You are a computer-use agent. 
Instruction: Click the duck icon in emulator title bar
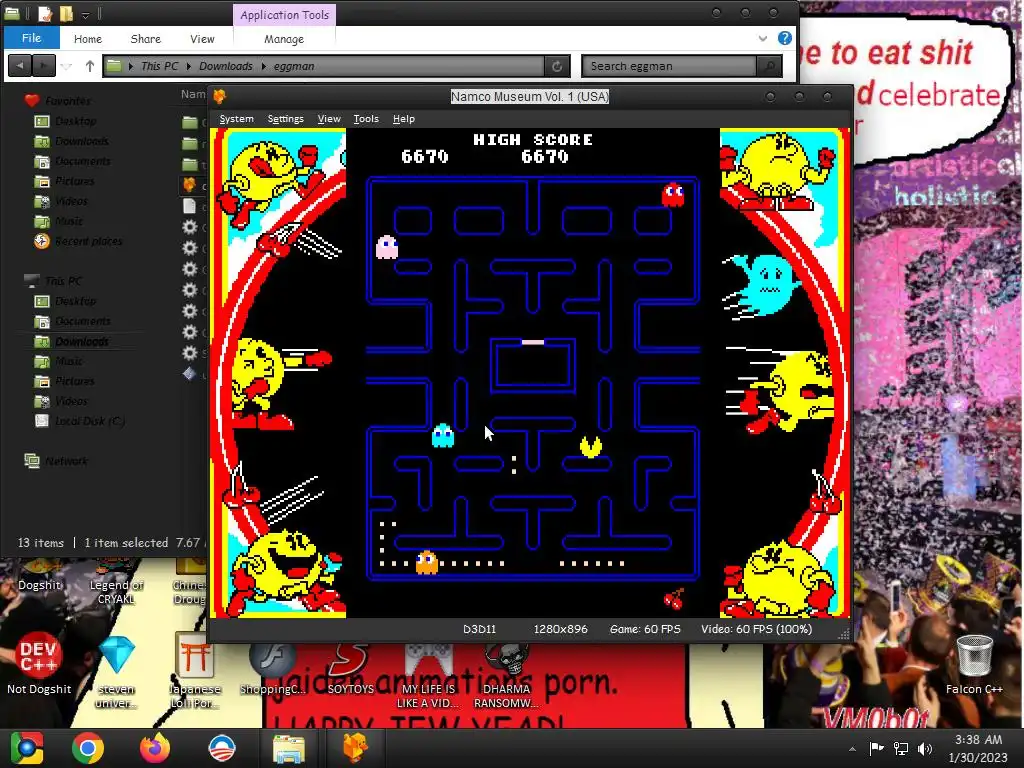click(219, 97)
